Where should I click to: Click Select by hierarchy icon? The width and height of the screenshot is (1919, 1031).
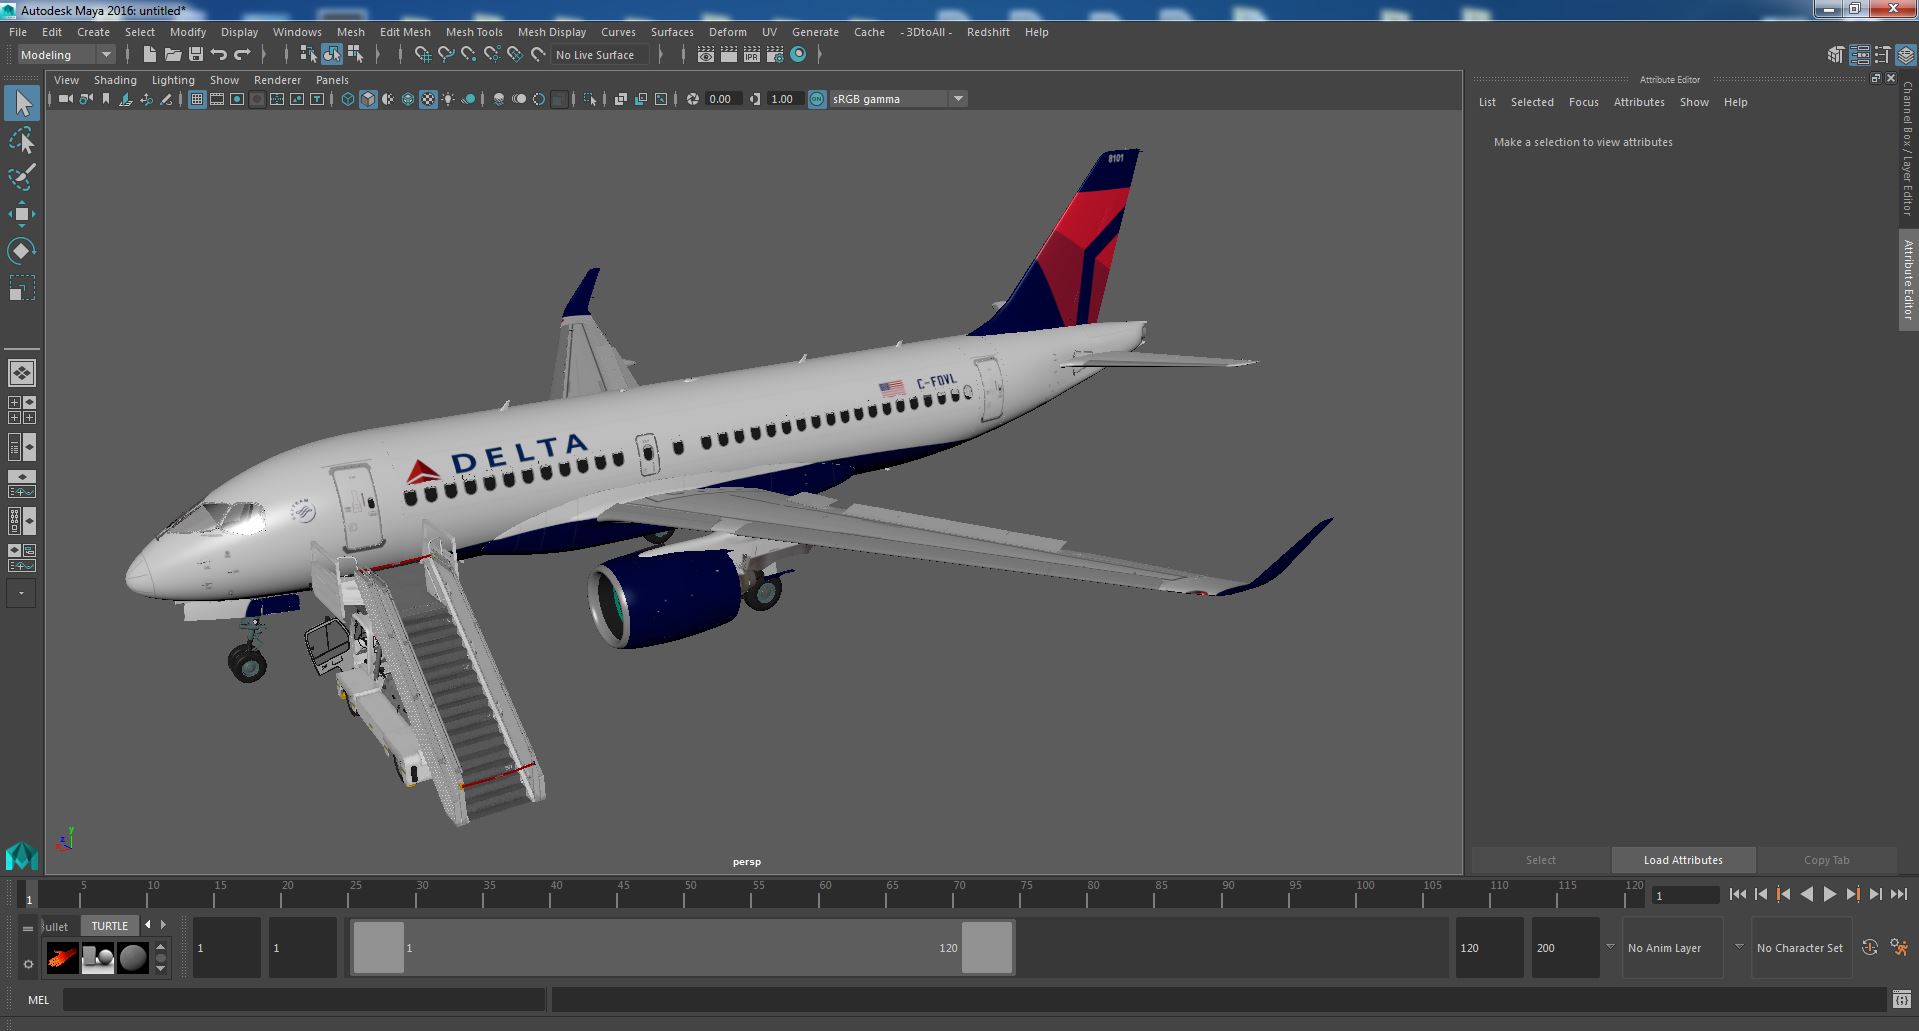(308, 55)
